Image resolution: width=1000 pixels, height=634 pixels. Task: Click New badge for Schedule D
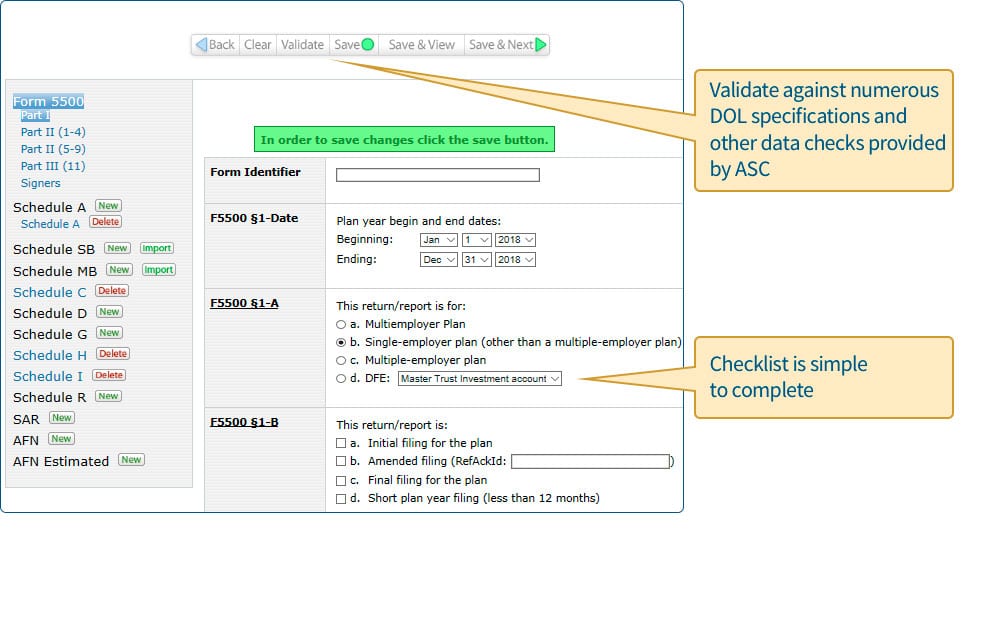(109, 311)
